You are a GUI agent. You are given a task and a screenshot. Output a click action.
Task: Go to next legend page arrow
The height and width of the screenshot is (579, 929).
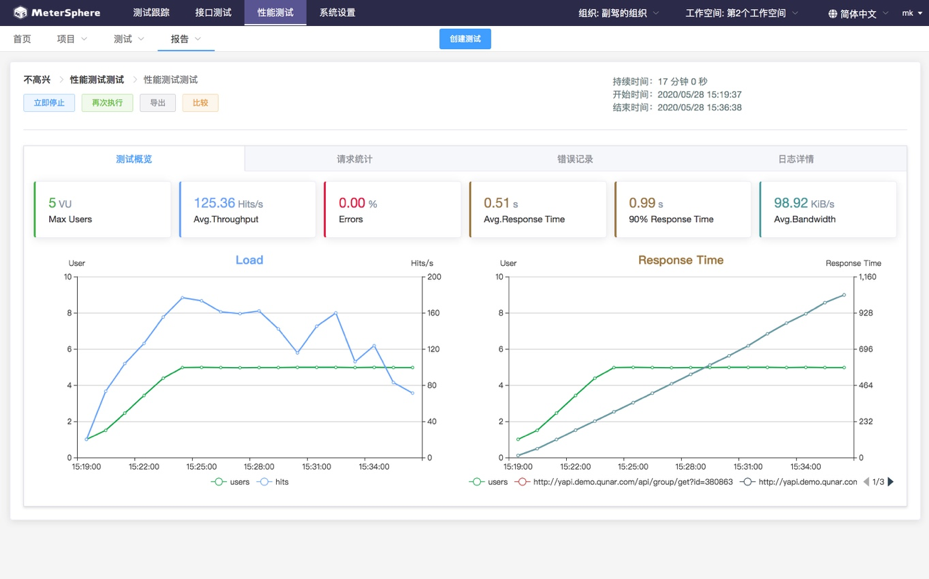(x=890, y=482)
